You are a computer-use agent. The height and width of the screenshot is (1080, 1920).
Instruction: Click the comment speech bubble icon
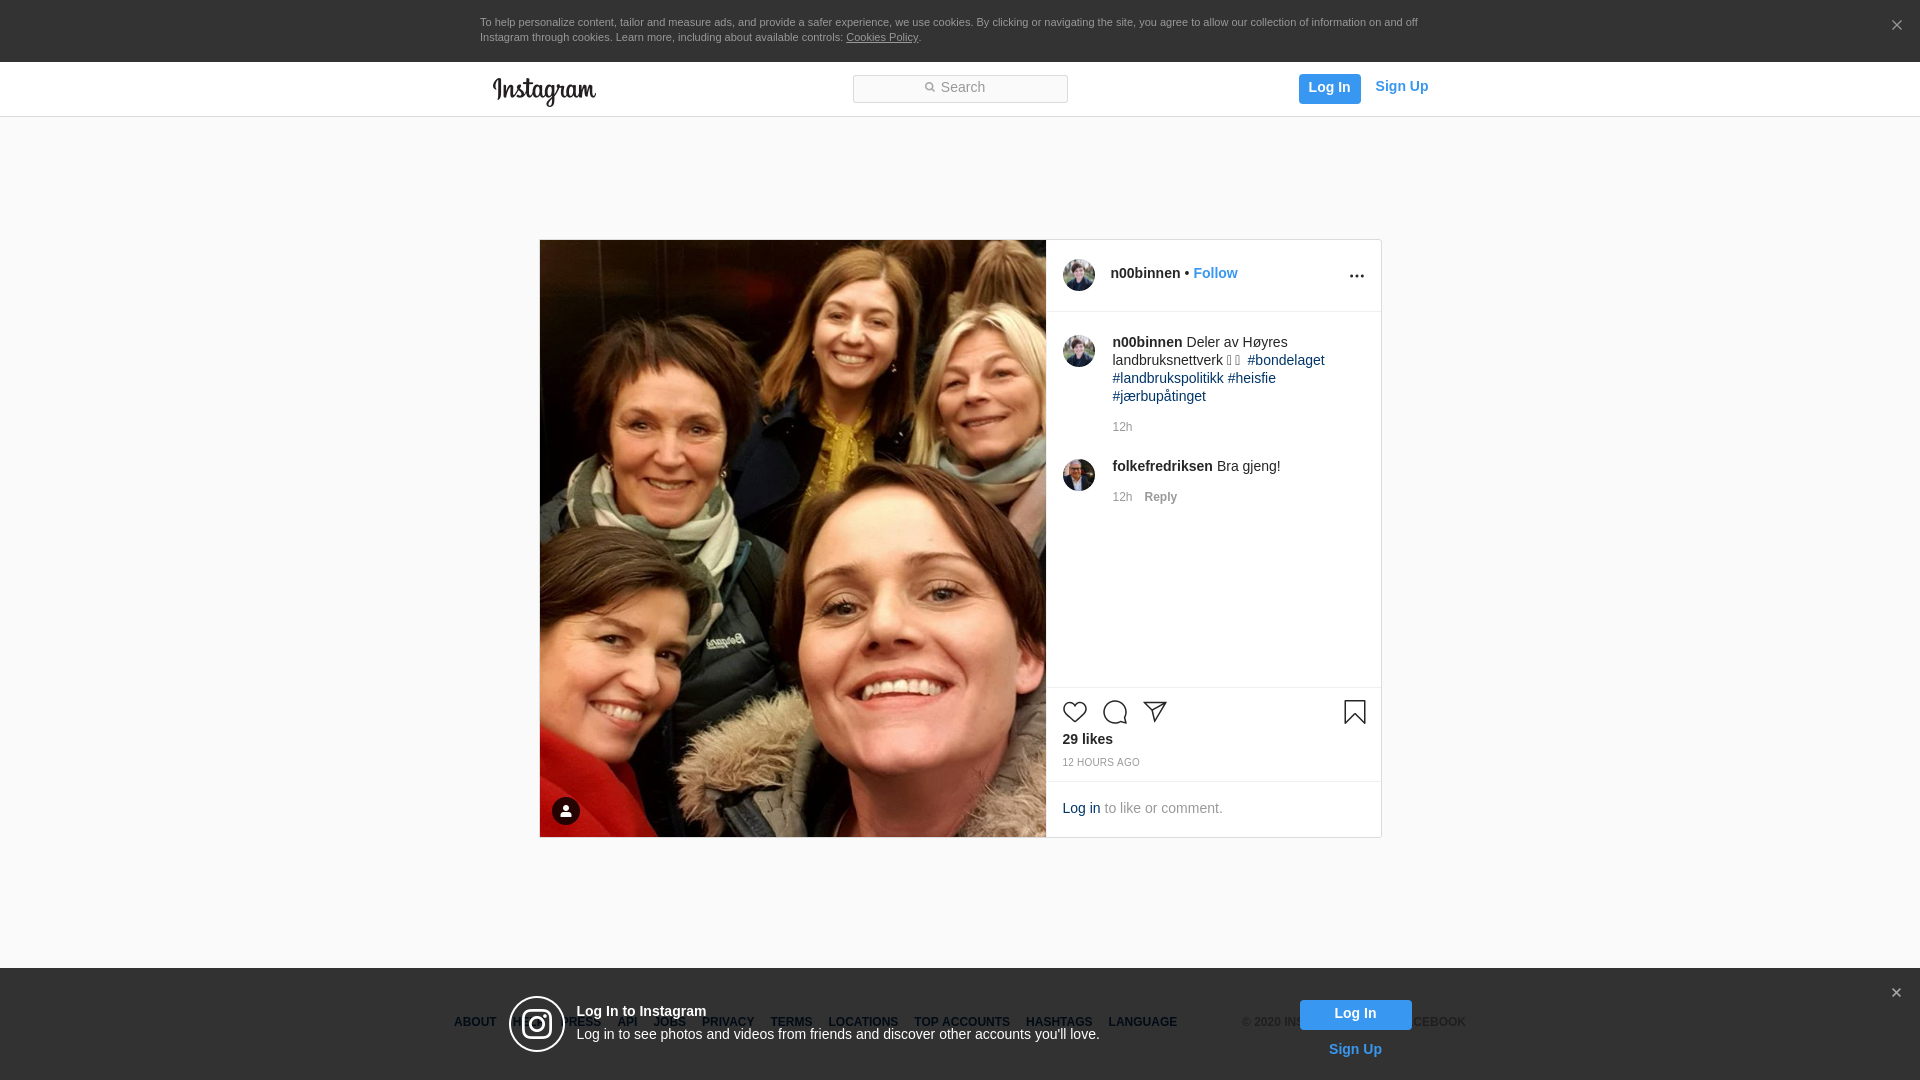coord(1114,712)
